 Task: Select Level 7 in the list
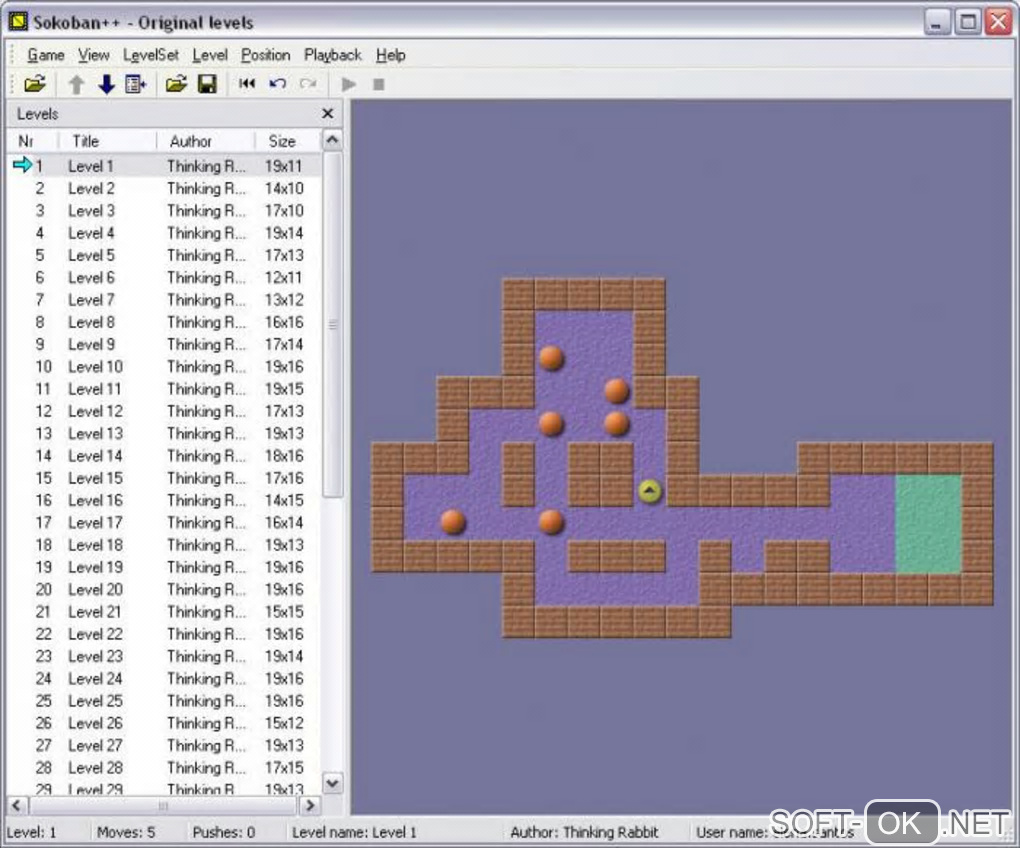coord(165,300)
